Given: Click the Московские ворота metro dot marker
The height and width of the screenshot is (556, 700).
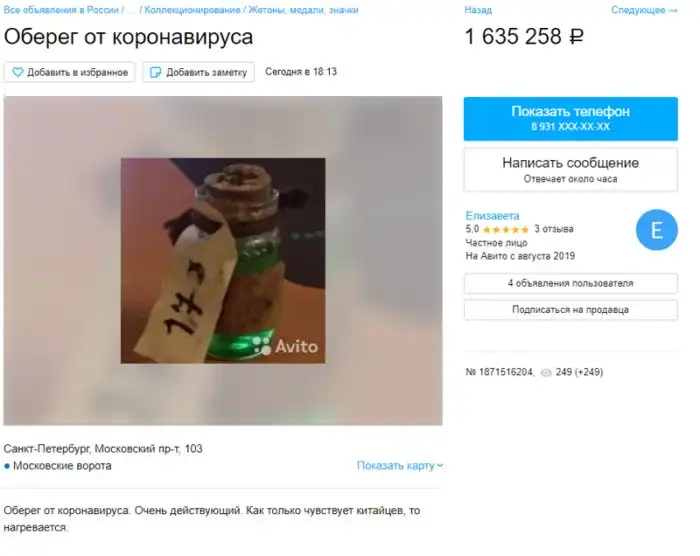Looking at the screenshot, I should (x=7, y=466).
